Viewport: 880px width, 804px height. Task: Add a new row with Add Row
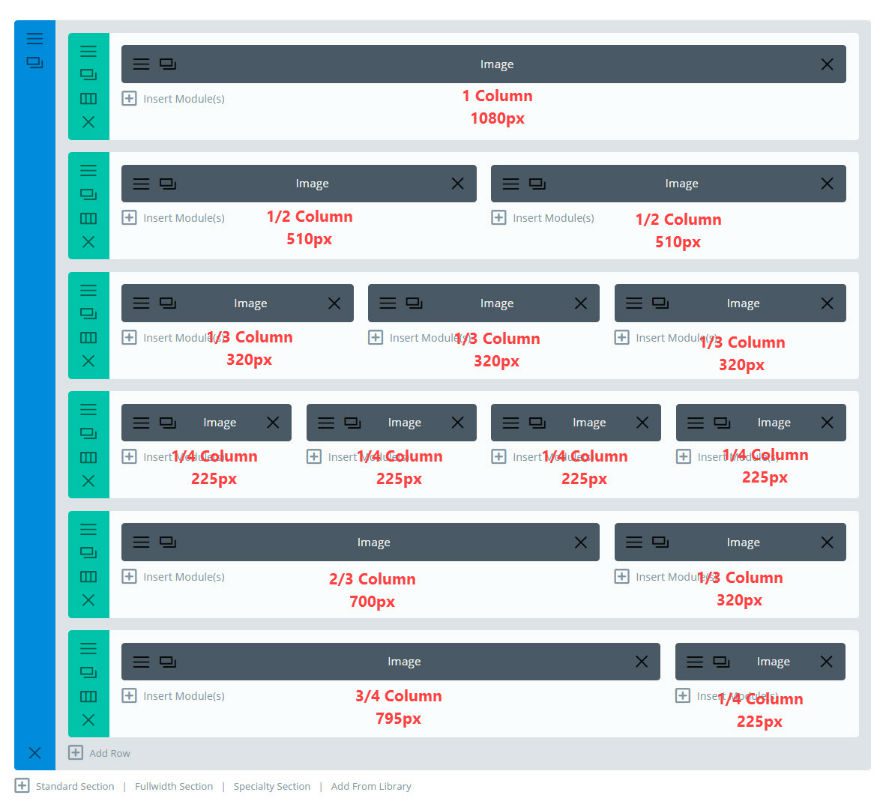click(x=99, y=753)
